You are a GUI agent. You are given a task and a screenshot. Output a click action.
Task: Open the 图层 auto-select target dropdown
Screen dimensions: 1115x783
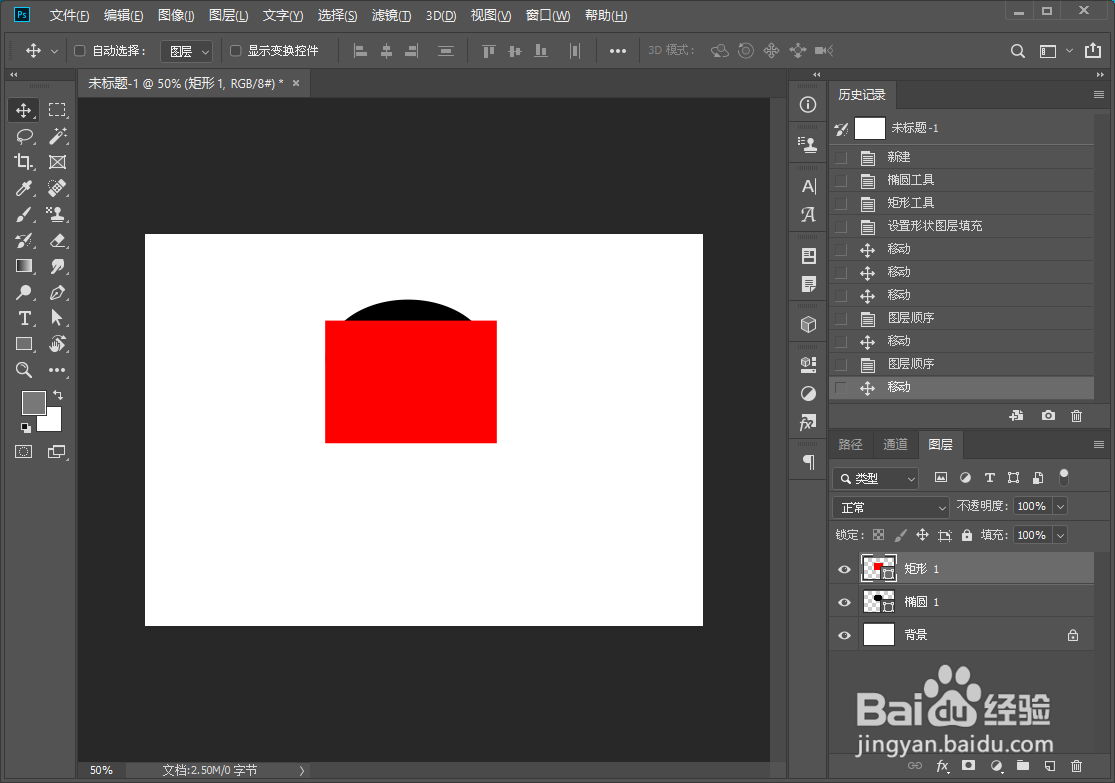pos(186,51)
